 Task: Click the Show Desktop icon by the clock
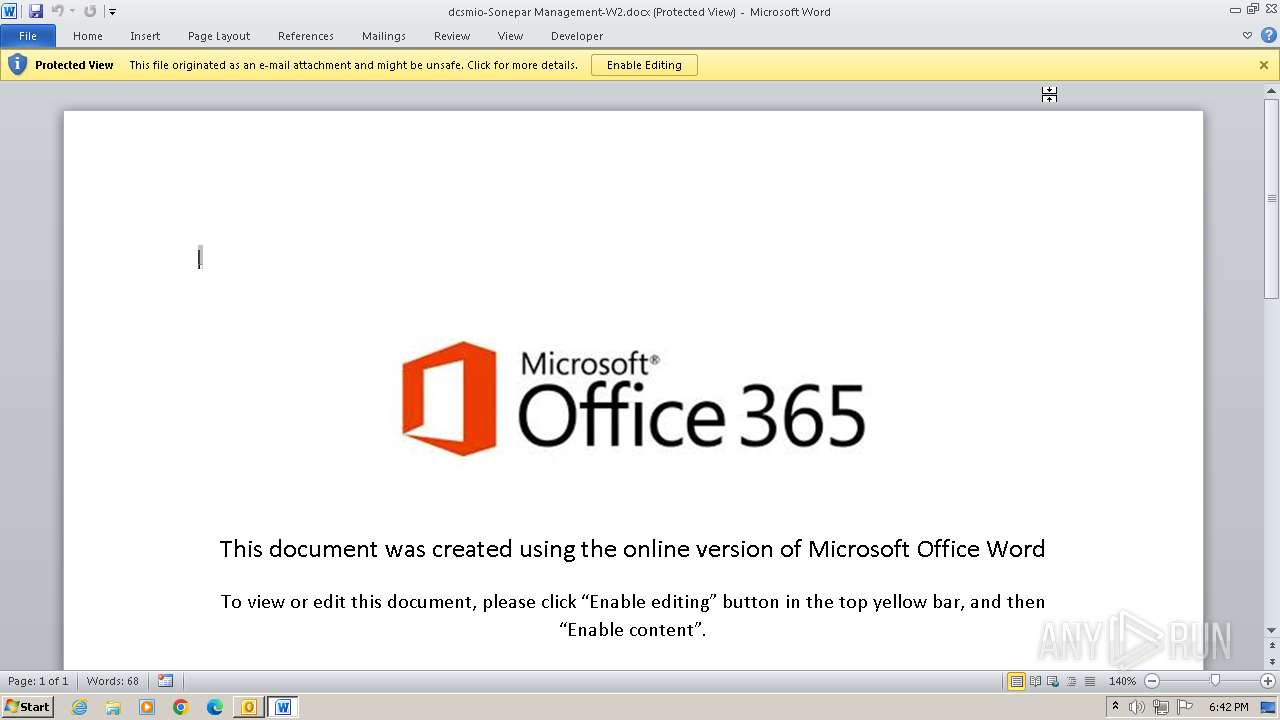(x=1268, y=707)
